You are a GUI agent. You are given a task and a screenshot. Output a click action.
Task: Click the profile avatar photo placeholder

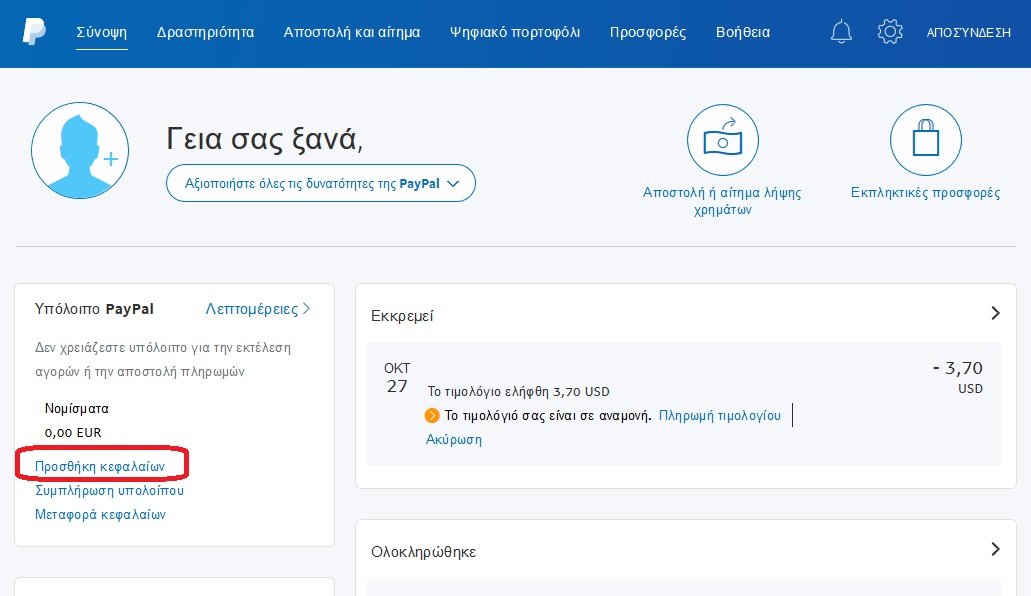coord(80,151)
